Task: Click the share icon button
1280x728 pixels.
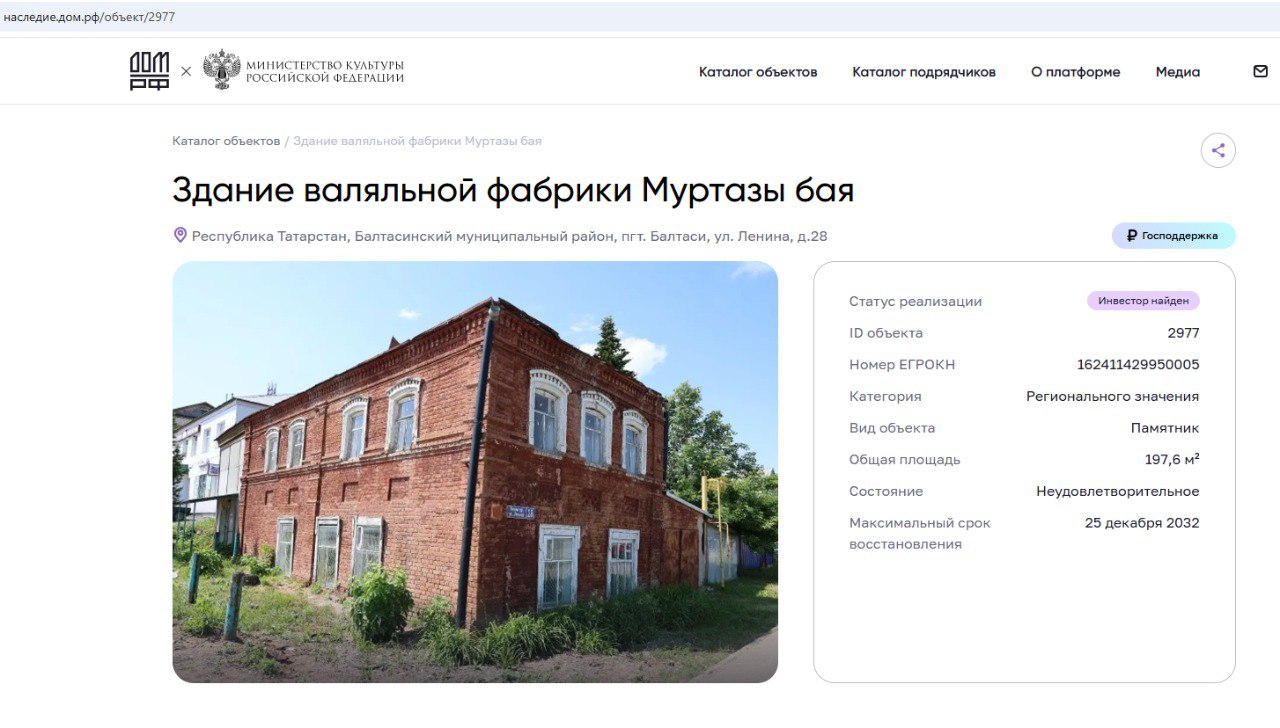Action: click(x=1218, y=151)
